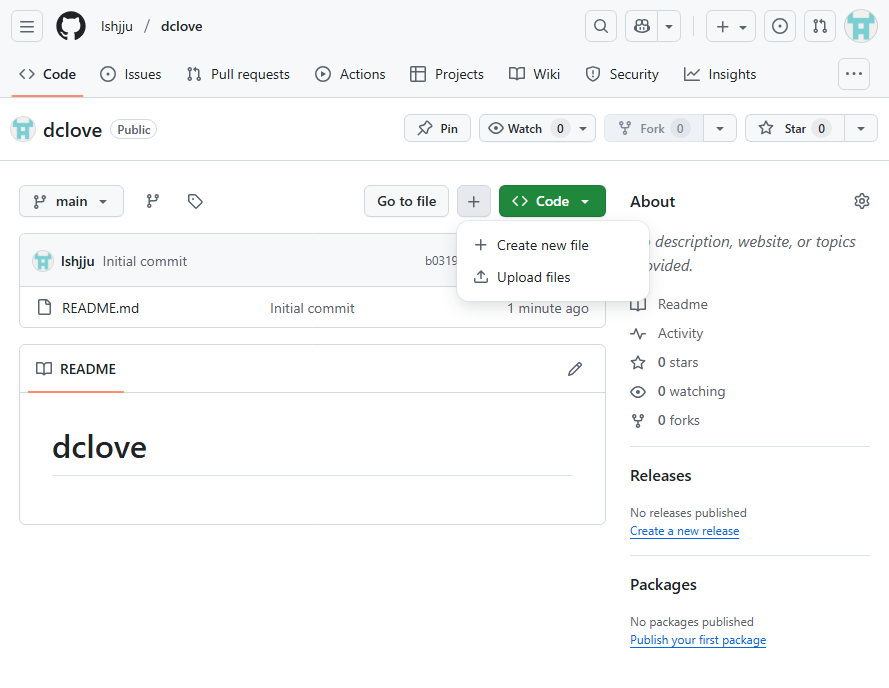View tags icon

[195, 201]
